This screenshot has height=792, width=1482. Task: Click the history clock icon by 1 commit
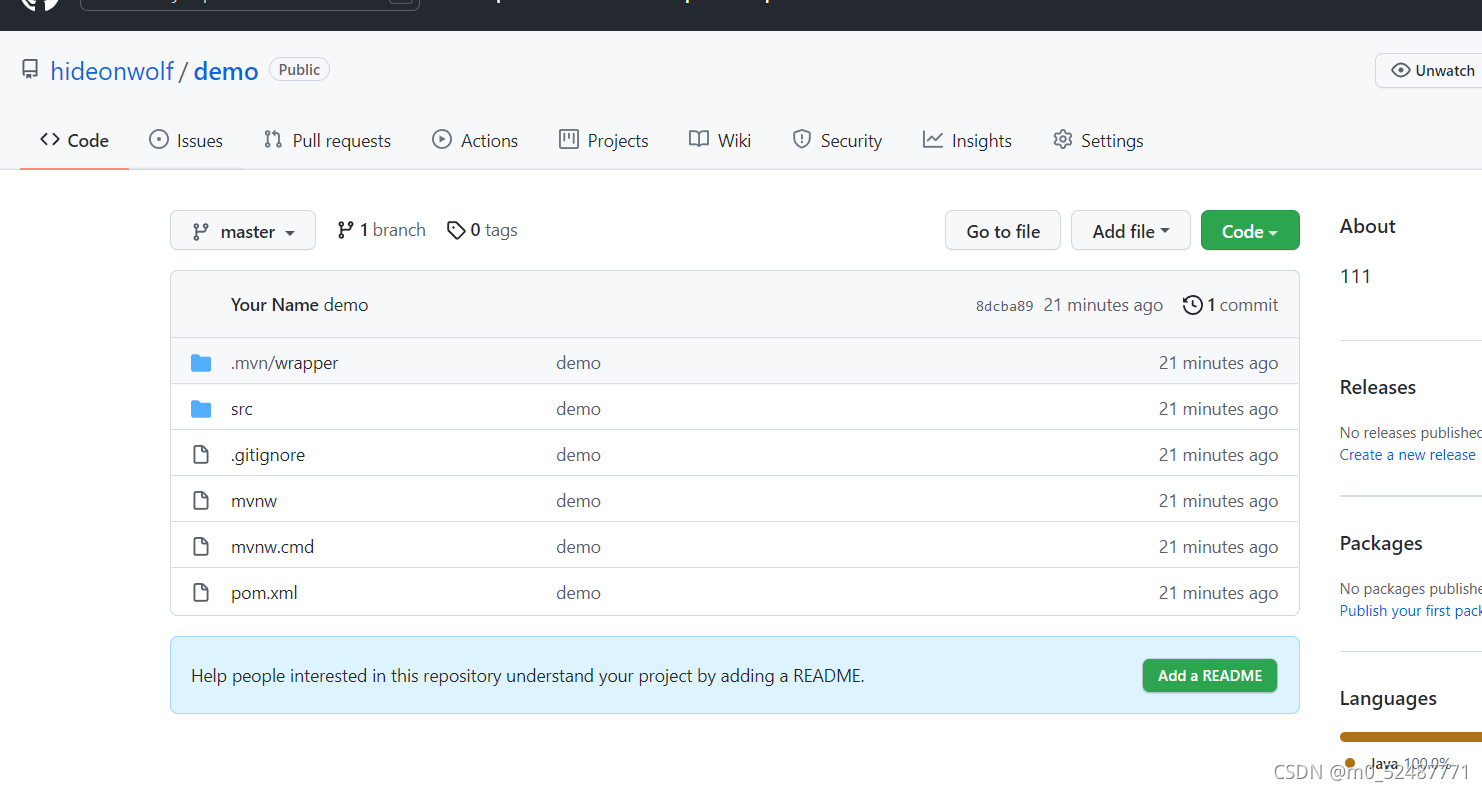point(1192,305)
